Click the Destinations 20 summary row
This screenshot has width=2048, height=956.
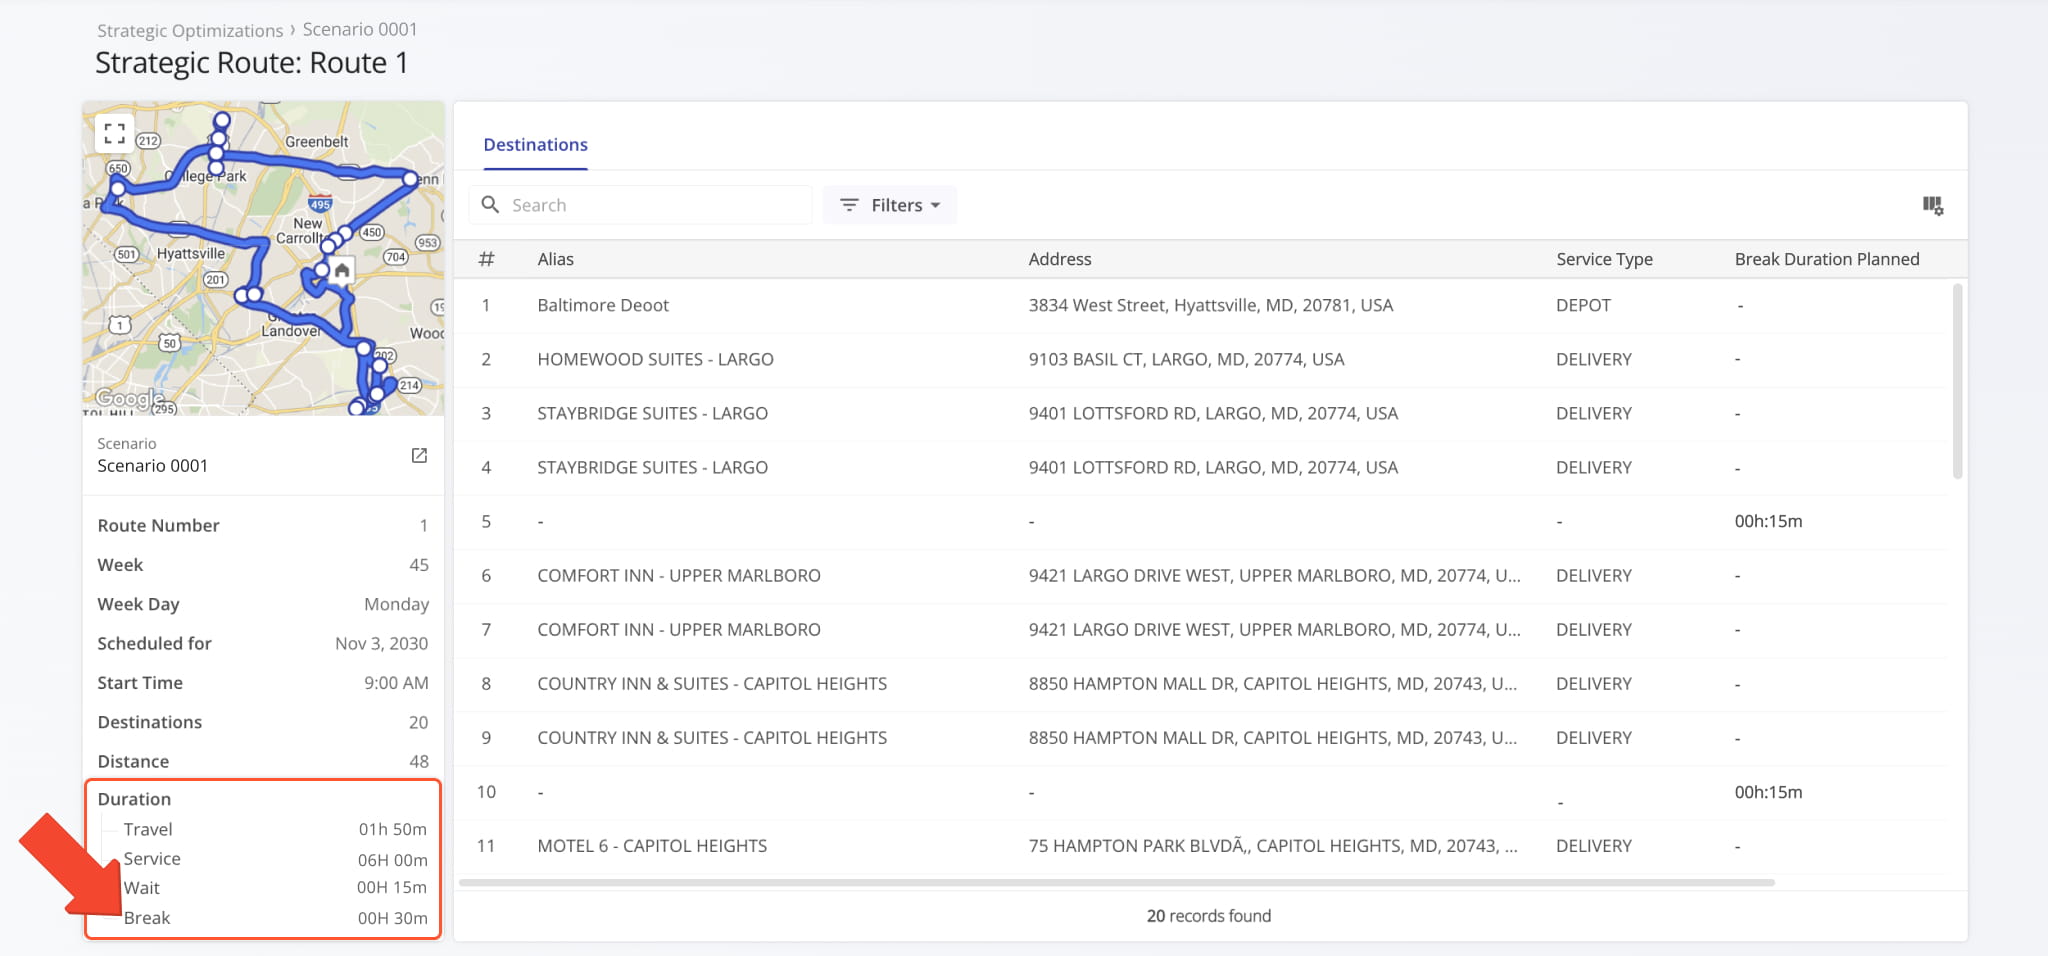tap(263, 722)
